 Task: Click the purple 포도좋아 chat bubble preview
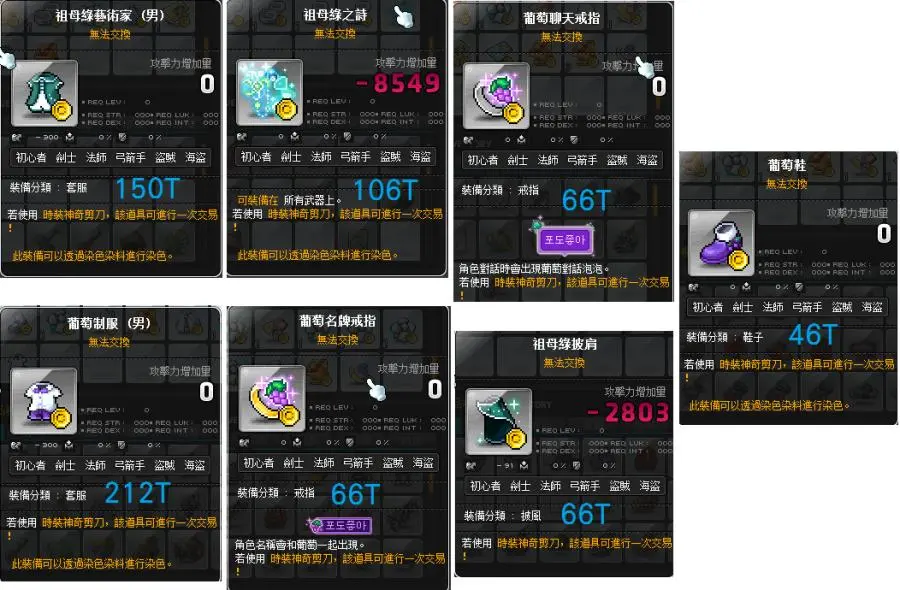[564, 238]
